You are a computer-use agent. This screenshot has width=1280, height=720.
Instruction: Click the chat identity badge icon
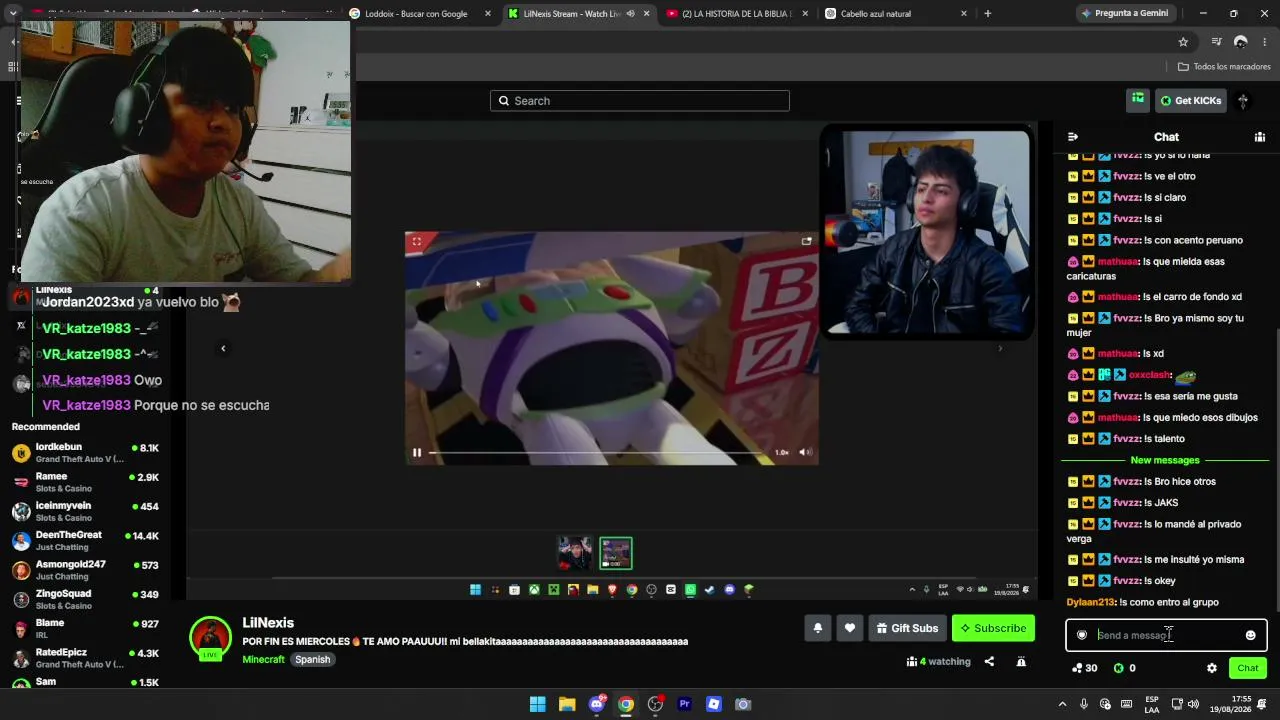click(1082, 635)
